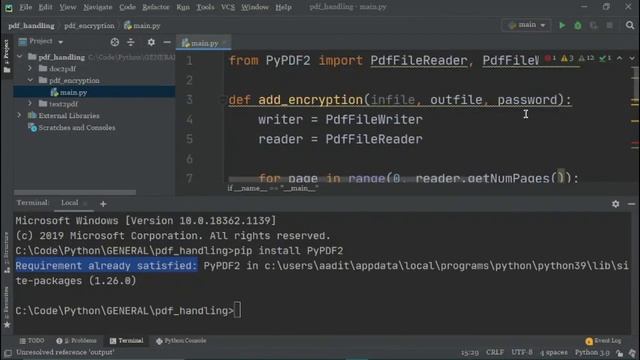This screenshot has width=640, height=360.
Task: Select the Local terminal tab
Action: [x=69, y=203]
